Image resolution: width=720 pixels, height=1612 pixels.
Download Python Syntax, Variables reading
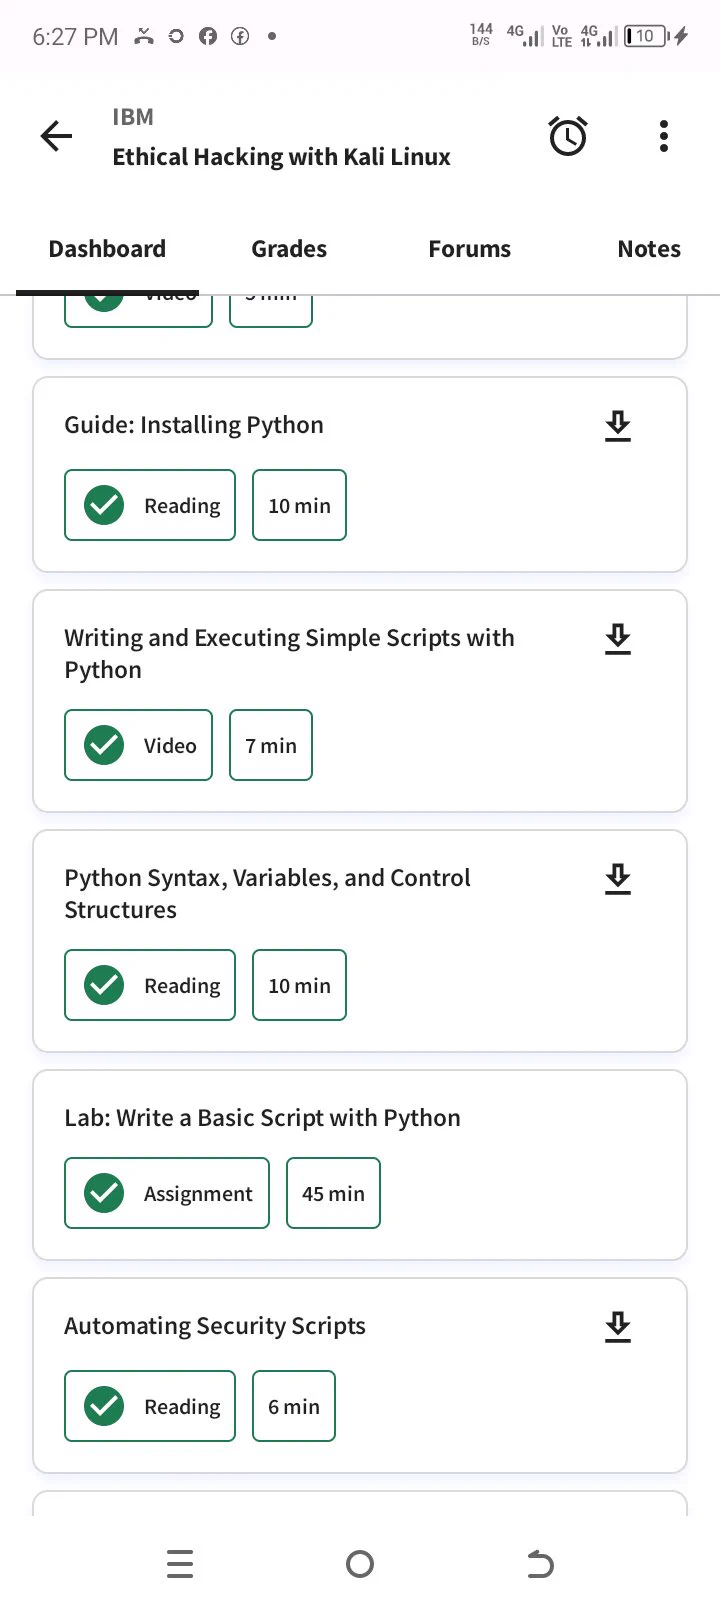point(618,879)
